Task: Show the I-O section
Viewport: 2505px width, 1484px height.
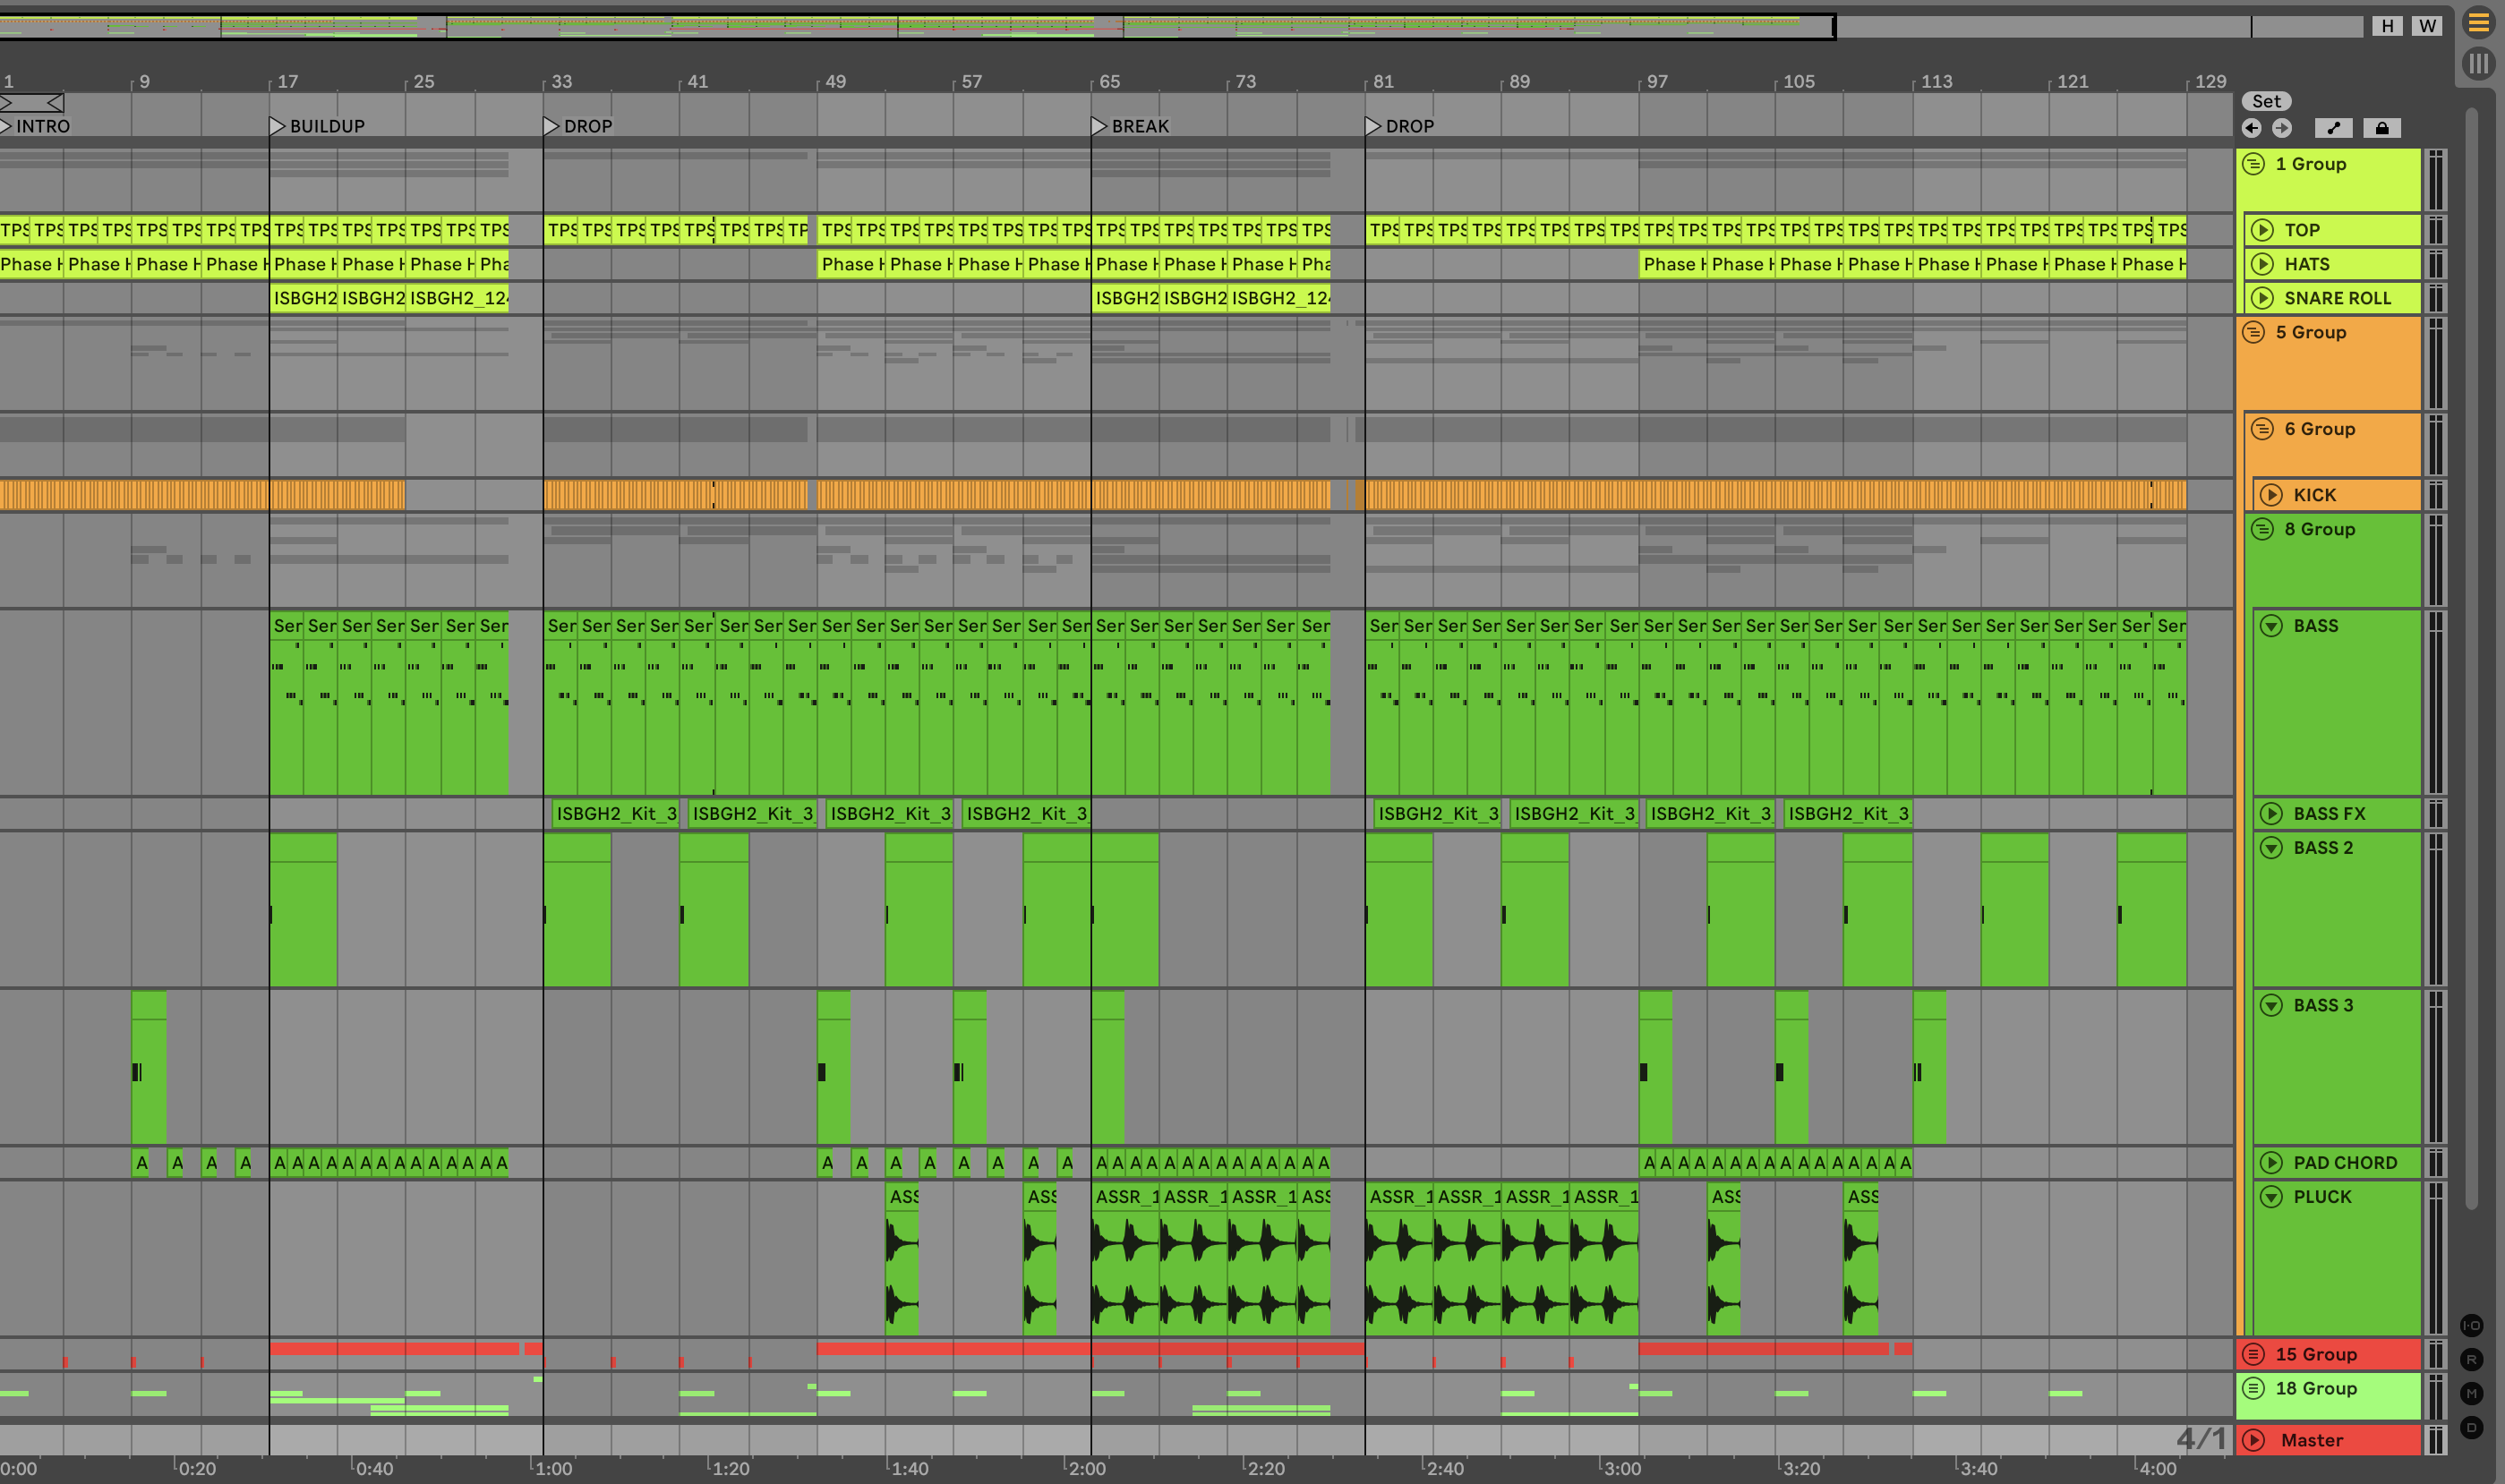Action: pos(2471,1326)
